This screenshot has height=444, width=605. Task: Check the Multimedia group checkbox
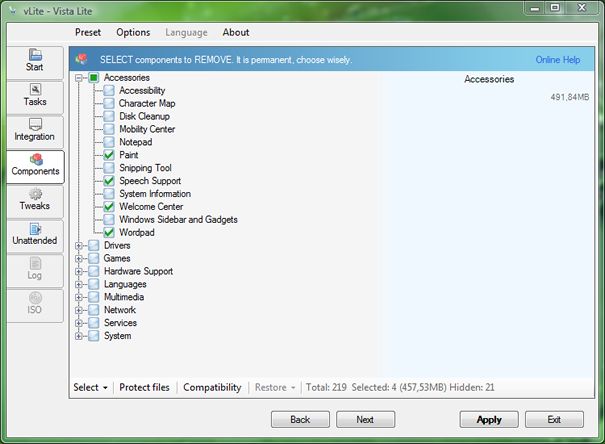[x=94, y=297]
